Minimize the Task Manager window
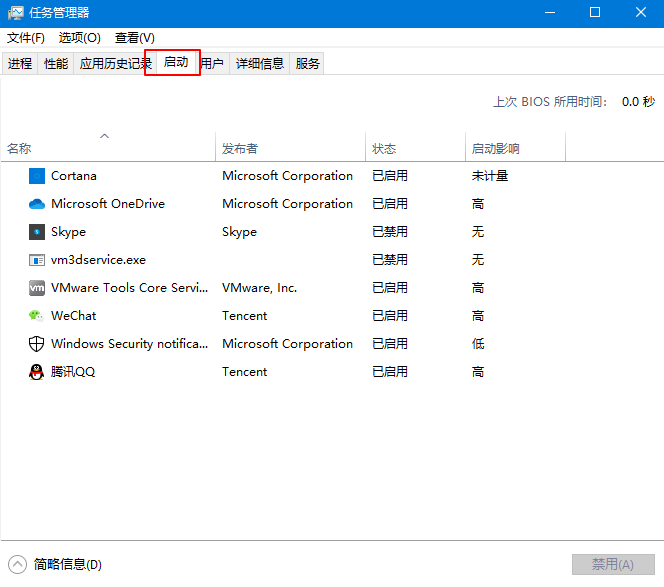 pyautogui.click(x=550, y=12)
